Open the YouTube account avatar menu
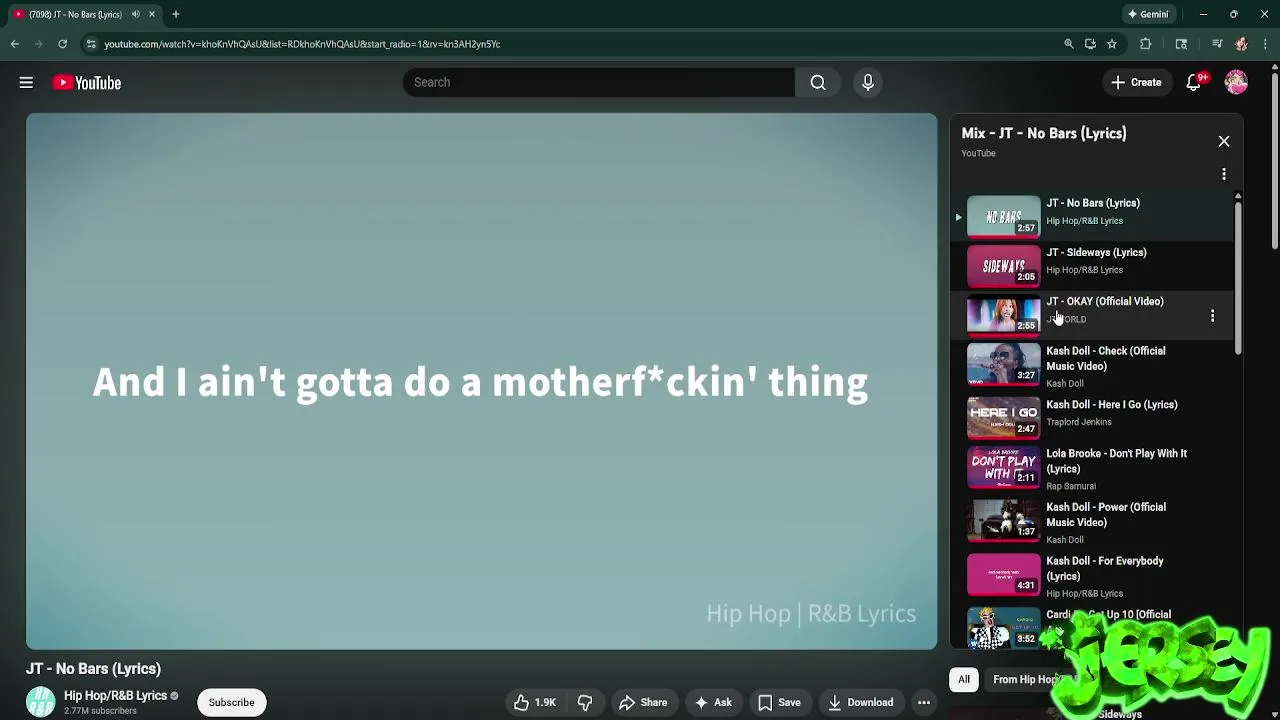This screenshot has width=1280, height=720. coord(1236,82)
